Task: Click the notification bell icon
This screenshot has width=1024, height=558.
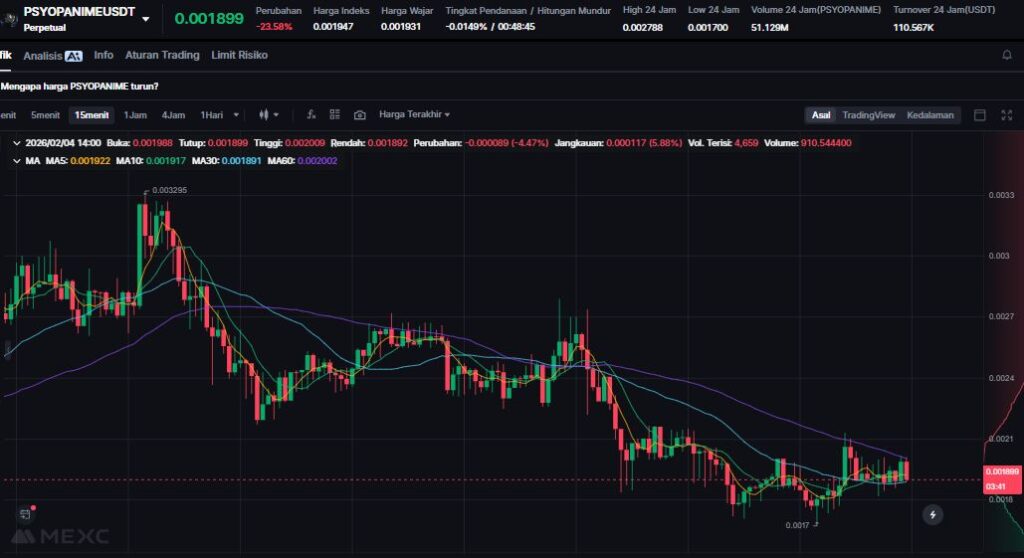Action: click(1007, 55)
